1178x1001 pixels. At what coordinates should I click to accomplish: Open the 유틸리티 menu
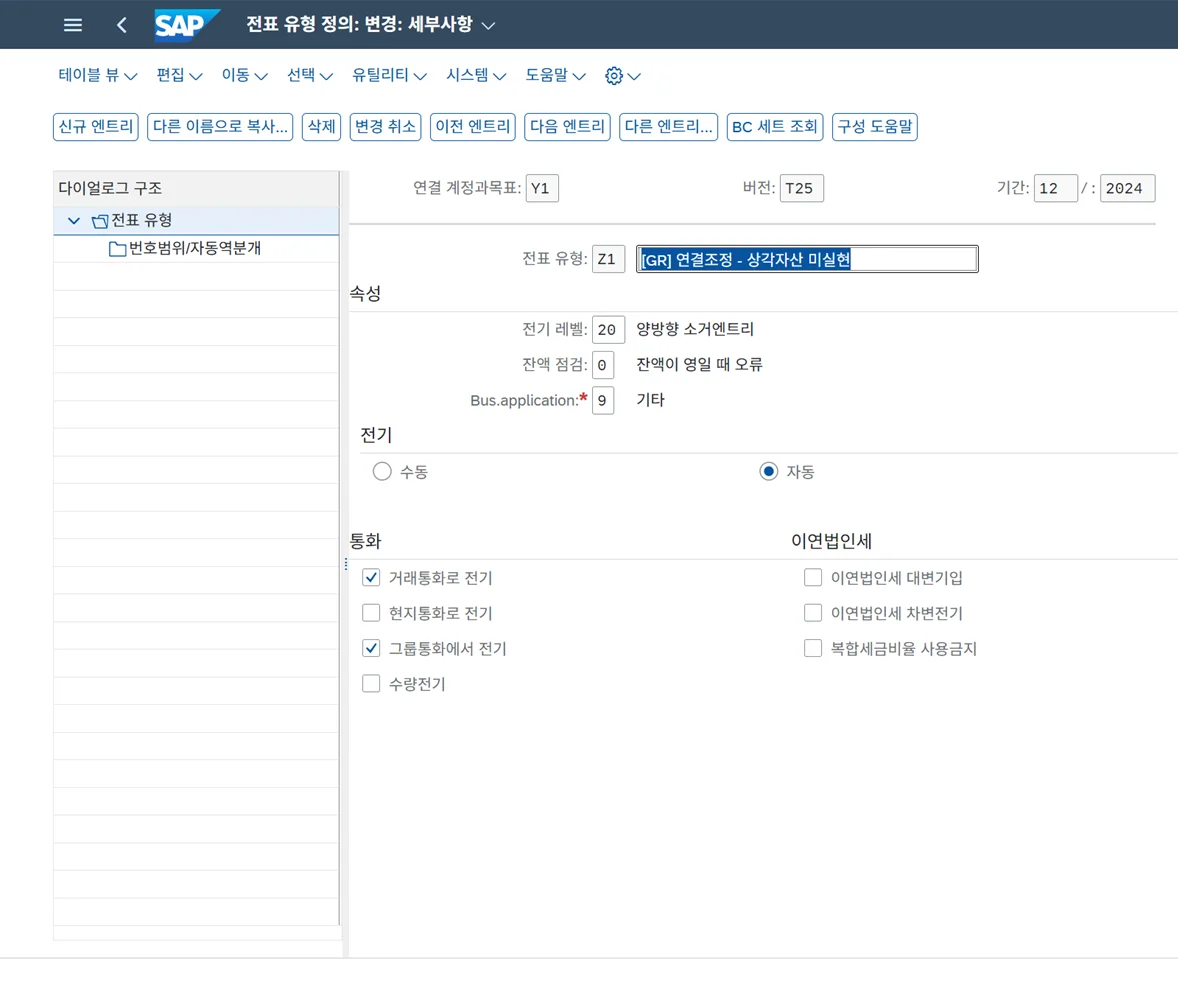[x=389, y=76]
